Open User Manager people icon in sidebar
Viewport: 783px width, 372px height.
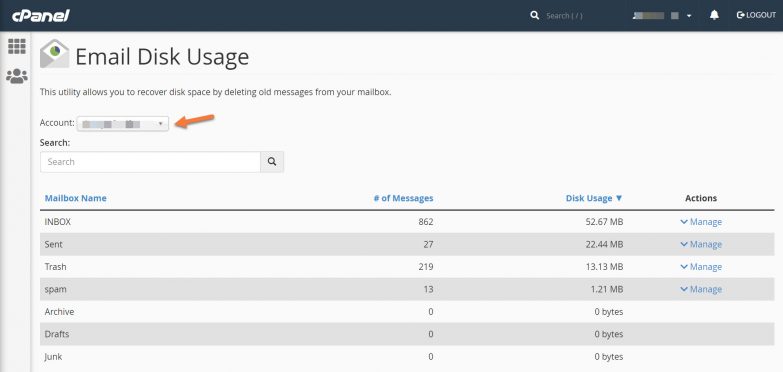(16, 76)
